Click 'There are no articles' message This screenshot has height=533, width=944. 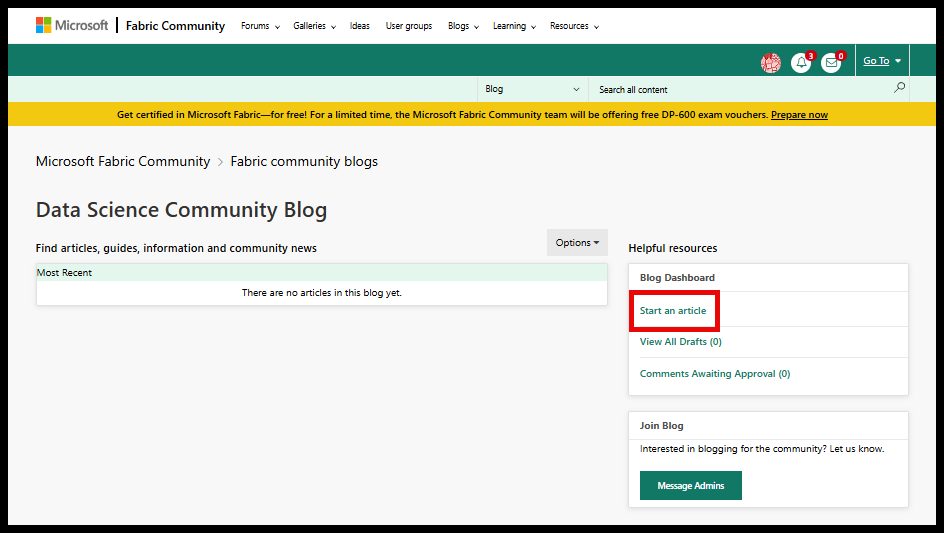pos(321,293)
